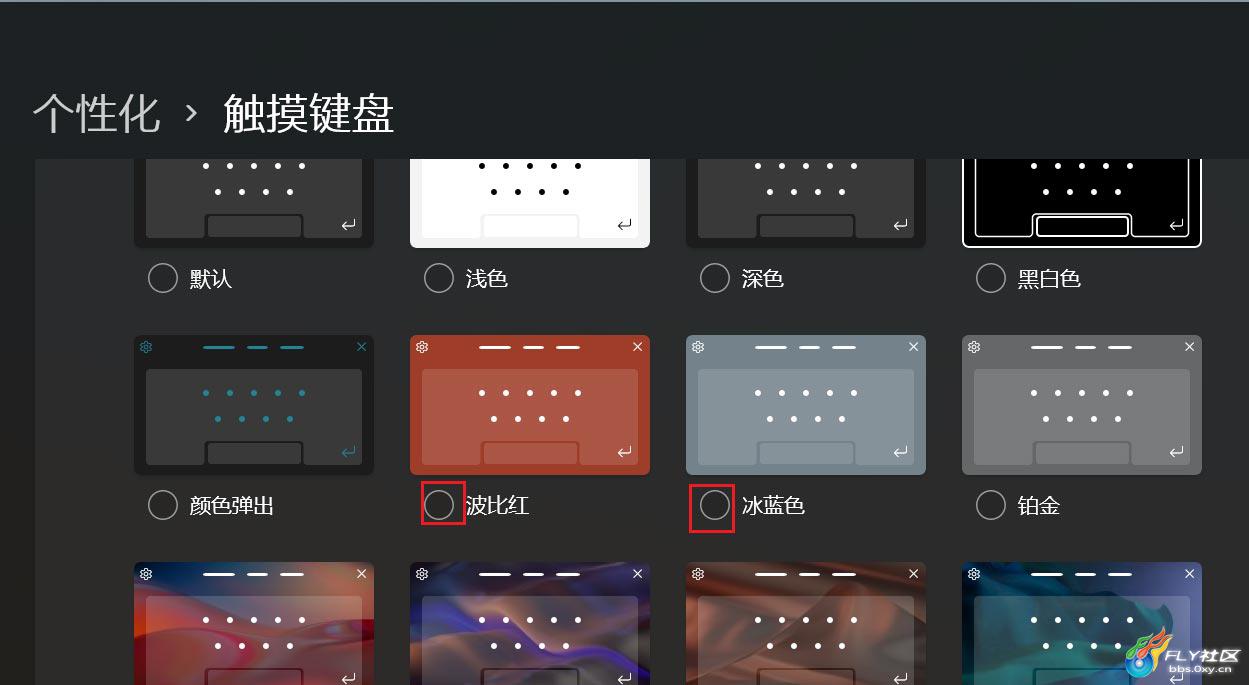Pick the 冰蓝色 radio button
This screenshot has width=1249, height=685.
pyautogui.click(x=715, y=505)
